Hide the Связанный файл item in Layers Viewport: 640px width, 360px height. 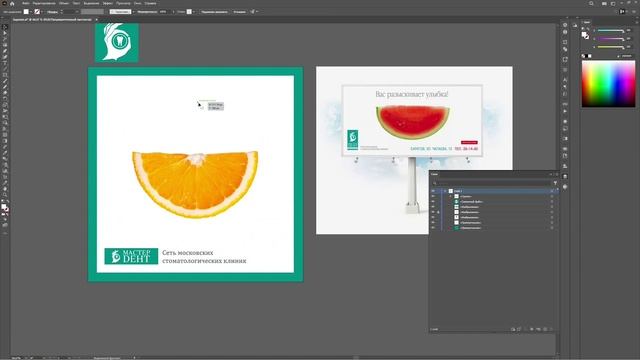coord(433,202)
